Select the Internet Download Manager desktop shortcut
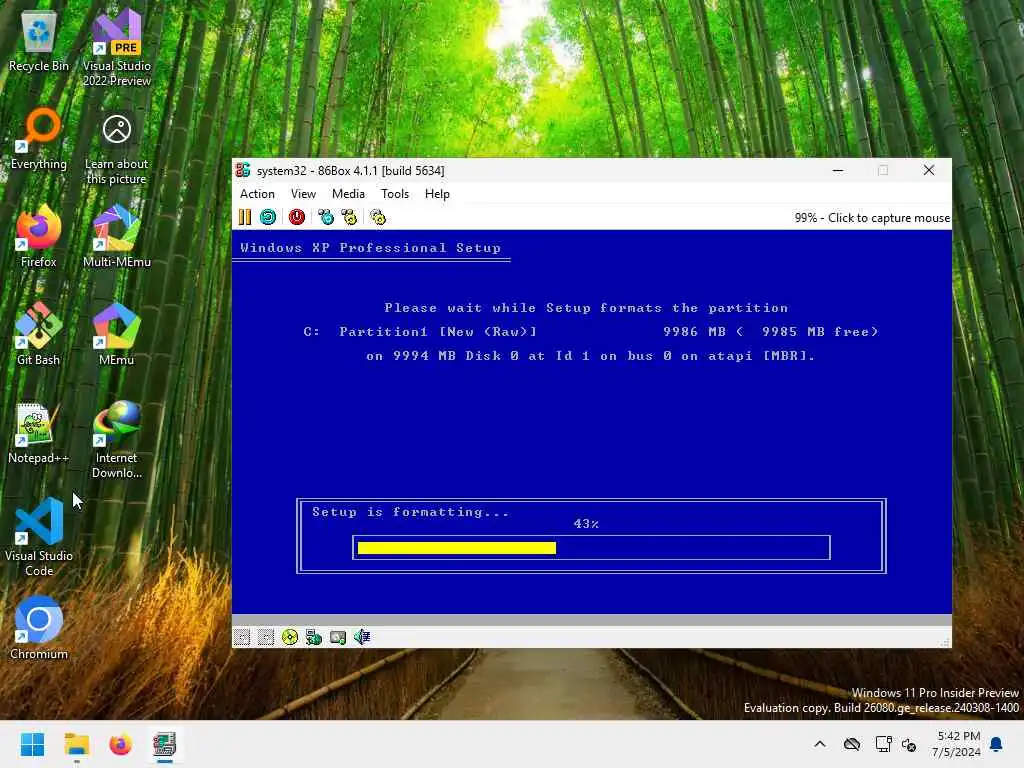Viewport: 1024px width, 768px height. click(x=117, y=441)
